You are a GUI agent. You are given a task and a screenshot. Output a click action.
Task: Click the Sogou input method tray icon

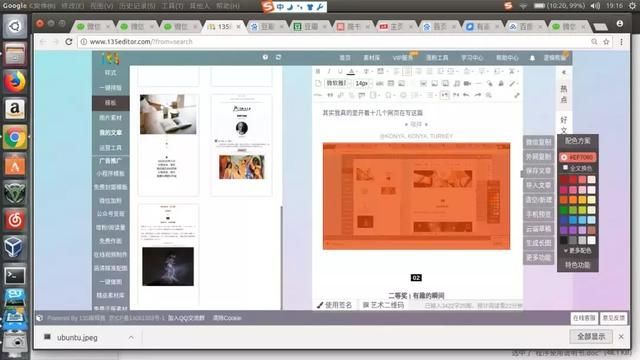click(x=508, y=6)
